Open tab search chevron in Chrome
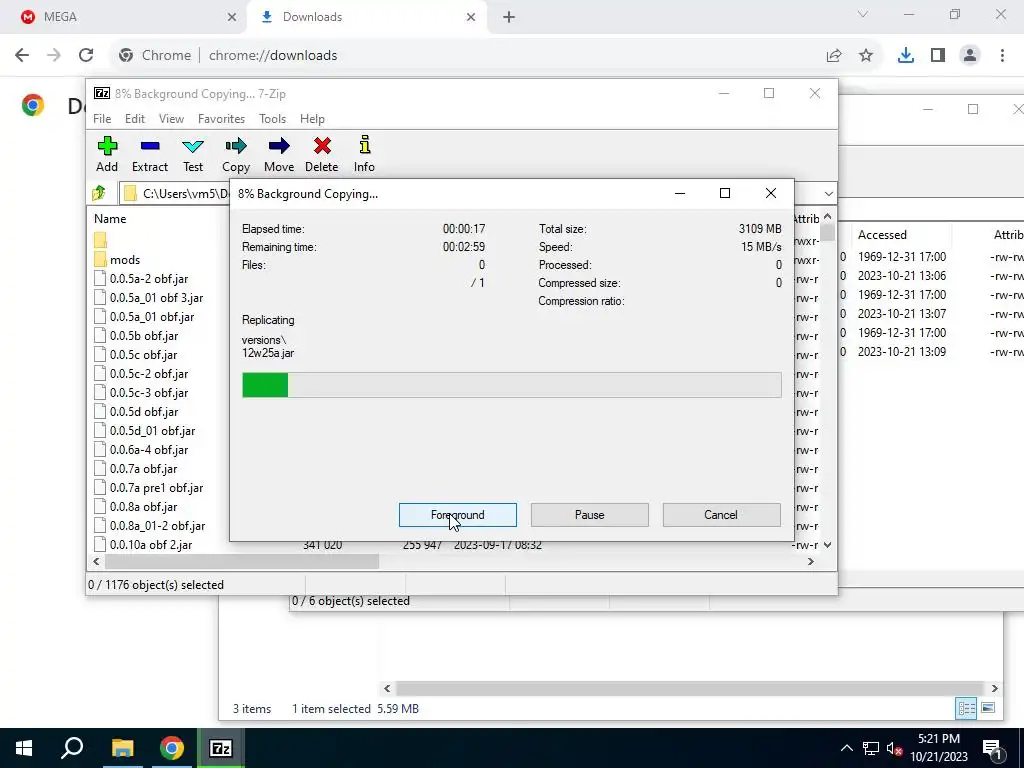This screenshot has width=1024, height=768. [x=863, y=14]
